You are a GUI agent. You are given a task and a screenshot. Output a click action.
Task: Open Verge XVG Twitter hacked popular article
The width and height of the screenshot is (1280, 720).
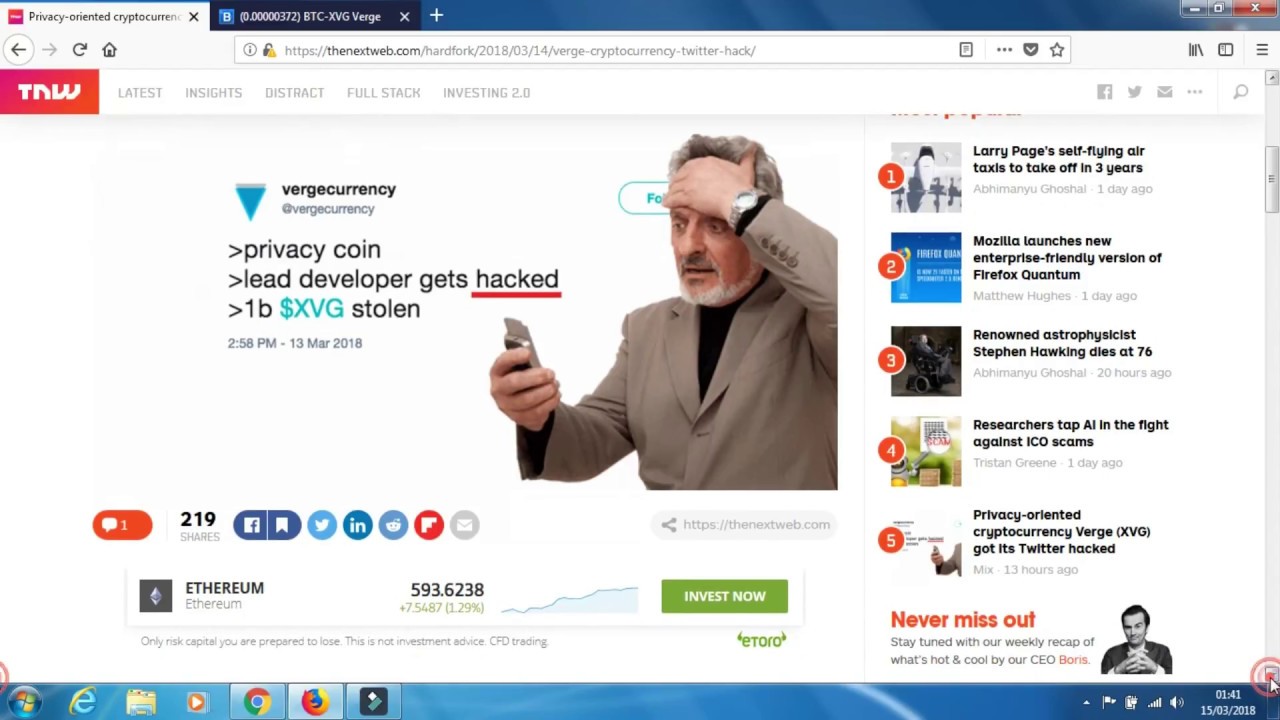[1061, 531]
